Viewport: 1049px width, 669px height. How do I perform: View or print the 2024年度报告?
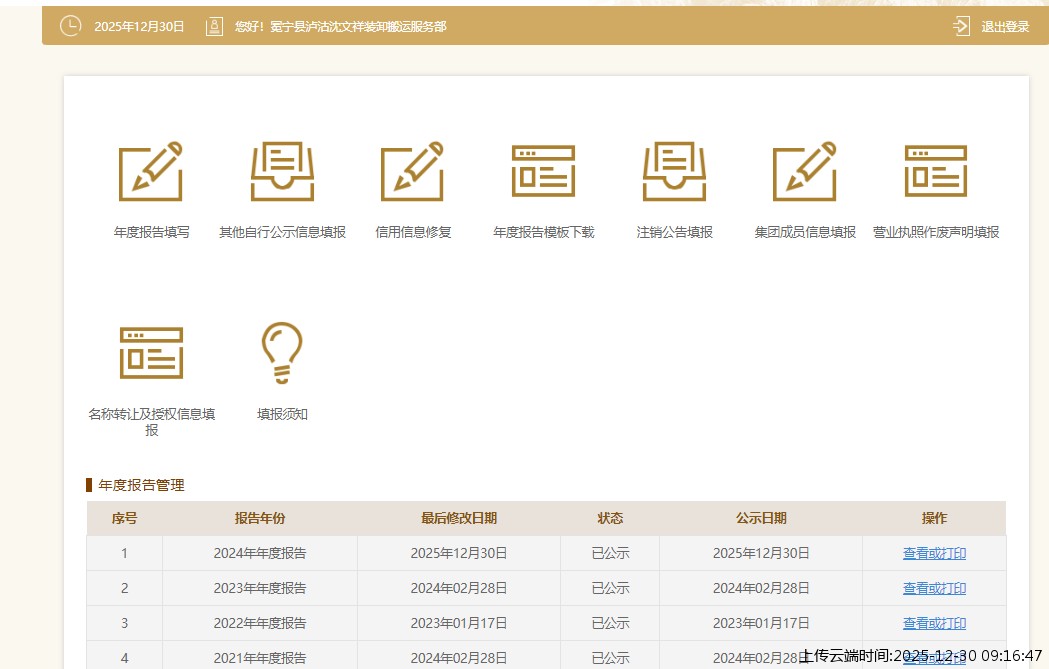click(x=934, y=553)
